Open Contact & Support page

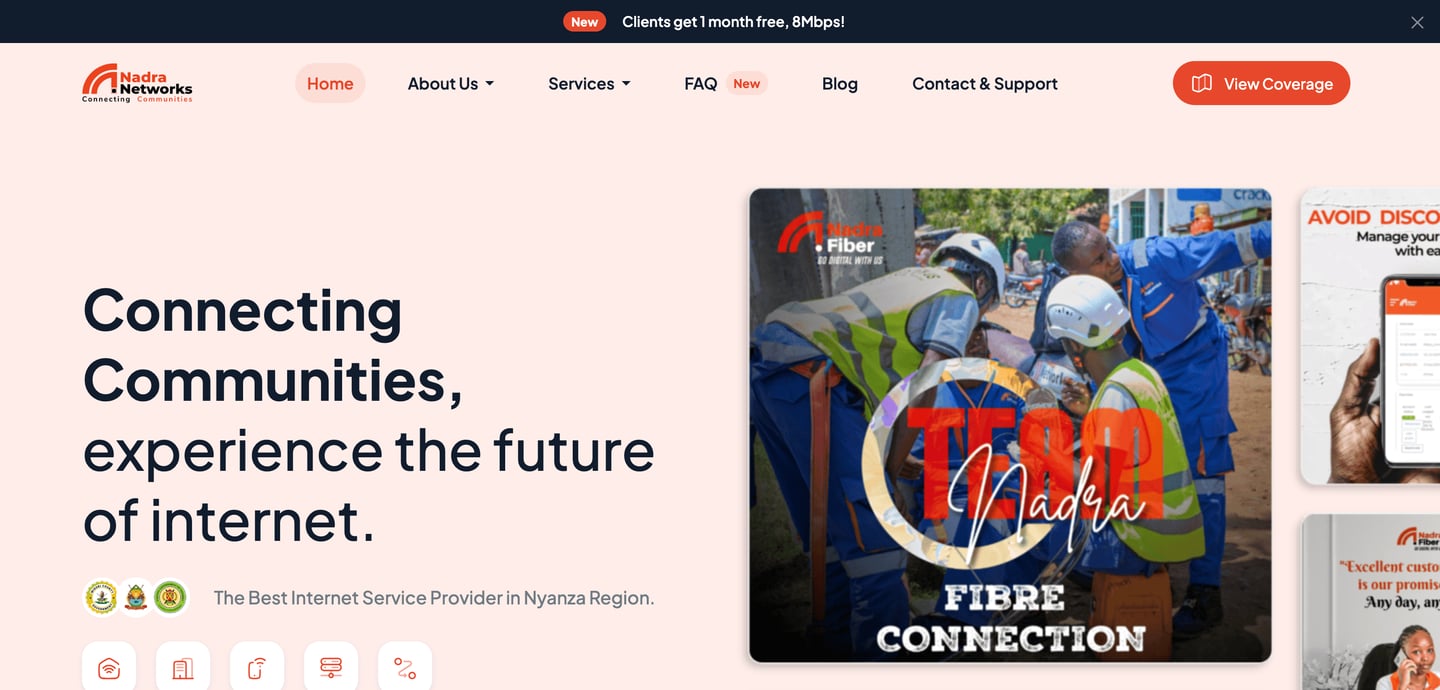(985, 84)
